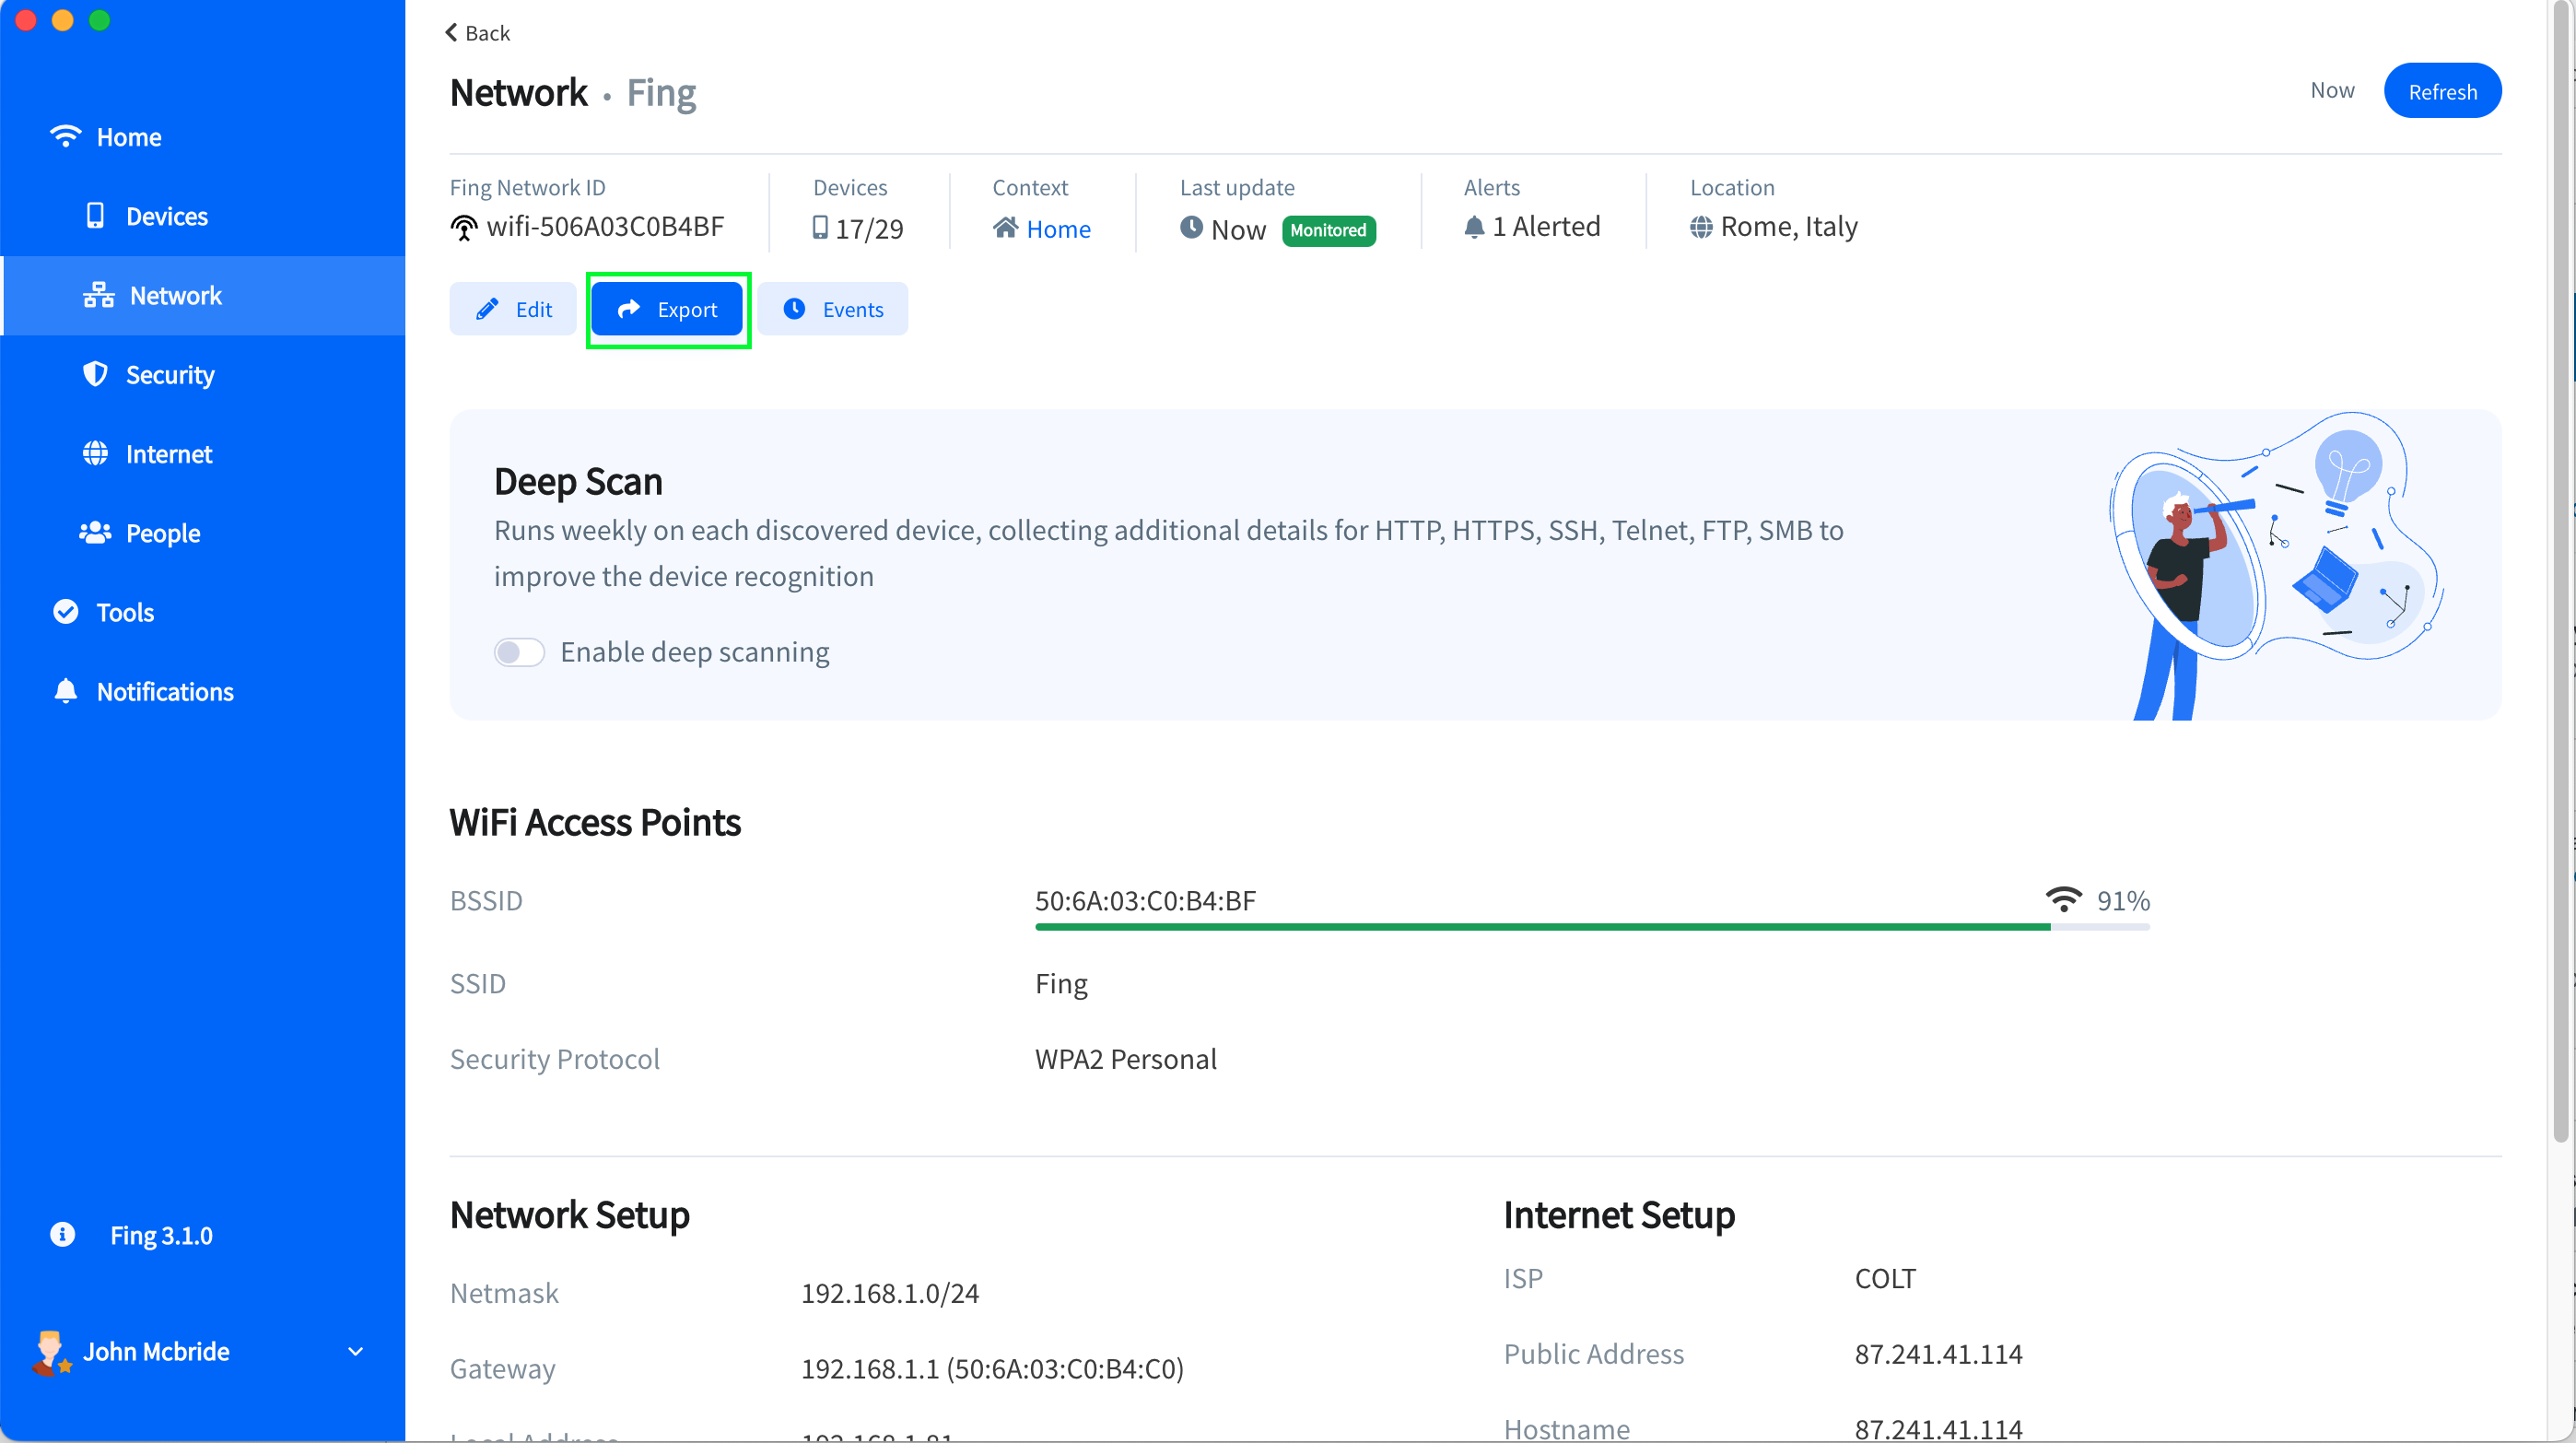Refresh the network view
The image size is (2576, 1443).
click(x=2442, y=91)
